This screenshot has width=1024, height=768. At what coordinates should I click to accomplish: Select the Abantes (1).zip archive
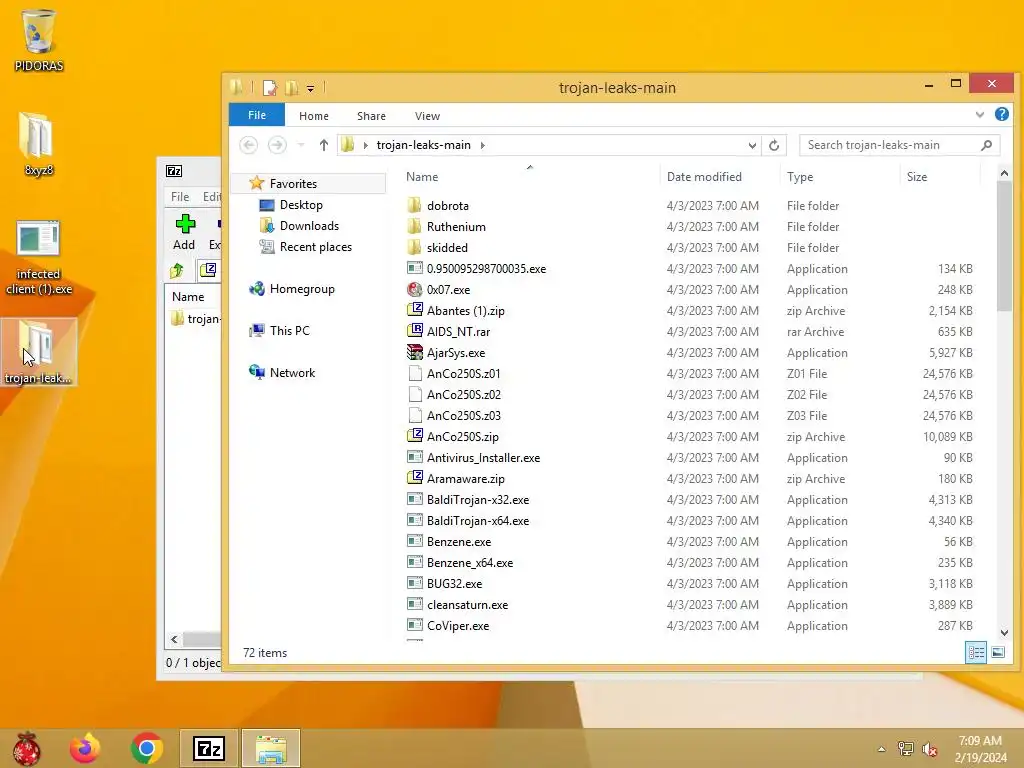tap(465, 311)
